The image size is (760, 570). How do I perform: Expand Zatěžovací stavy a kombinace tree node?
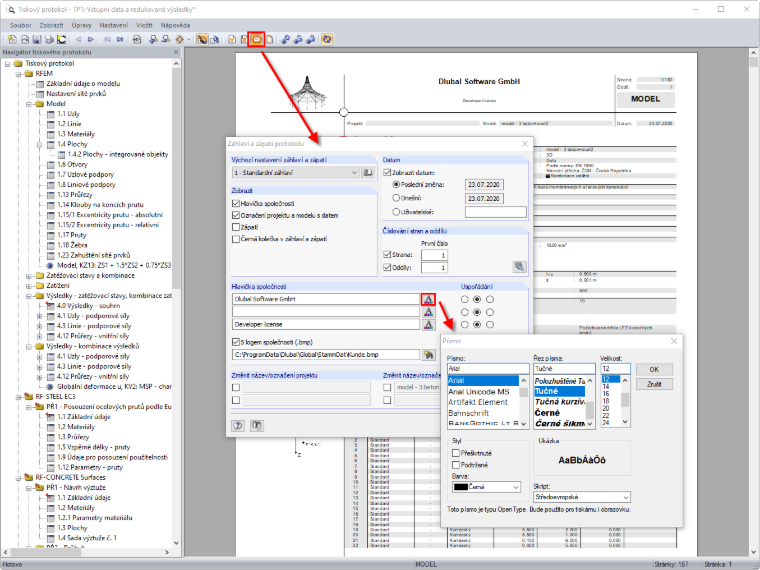[29, 276]
